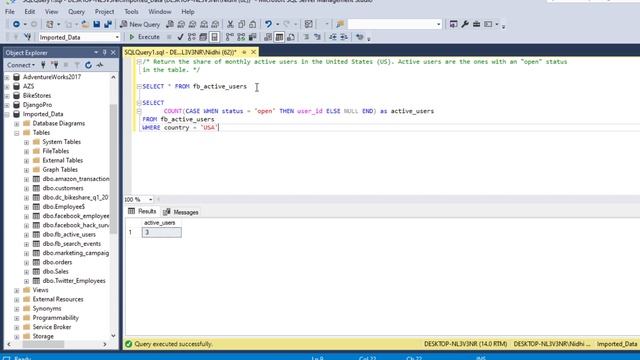This screenshot has height=360, width=640.
Task: Select the dbo.orders table
Action: click(57, 262)
